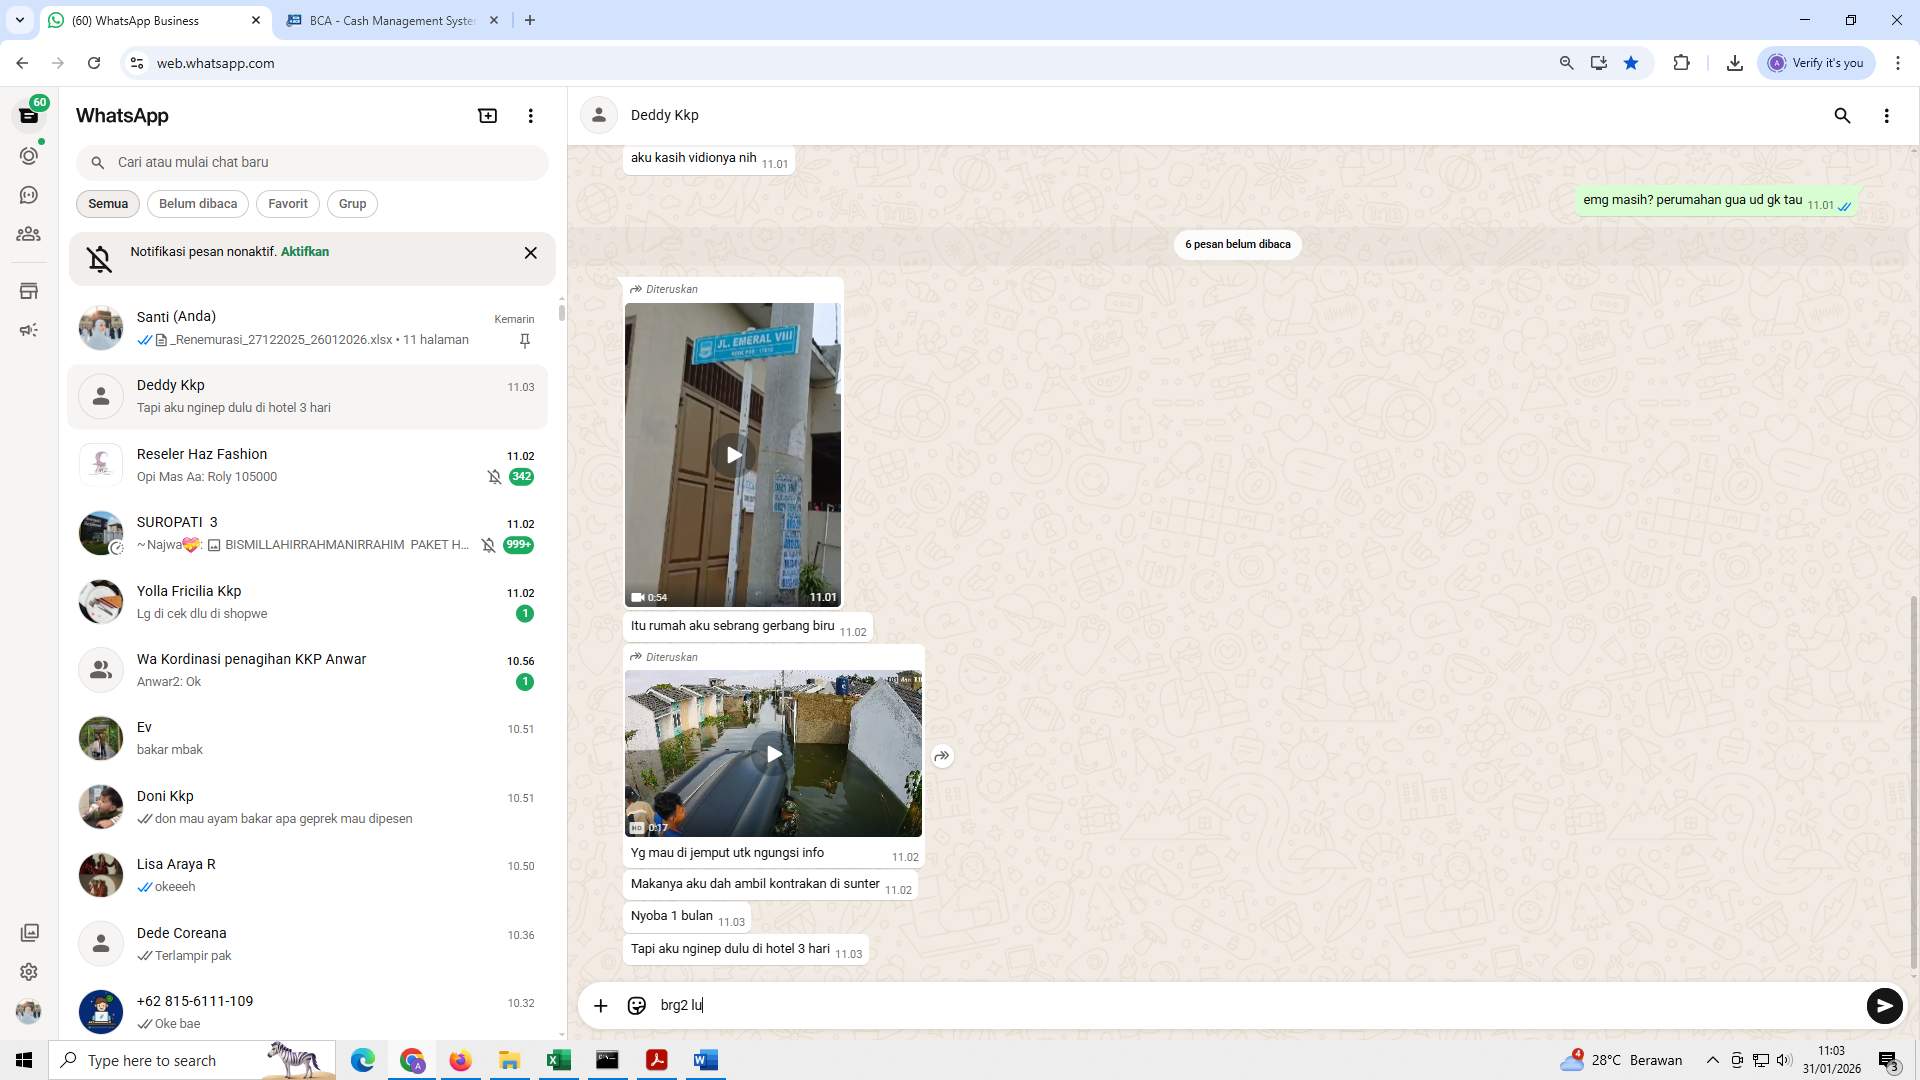Filter chats by Belum dibaca
Viewport: 1920px width, 1080px height.
click(x=197, y=204)
